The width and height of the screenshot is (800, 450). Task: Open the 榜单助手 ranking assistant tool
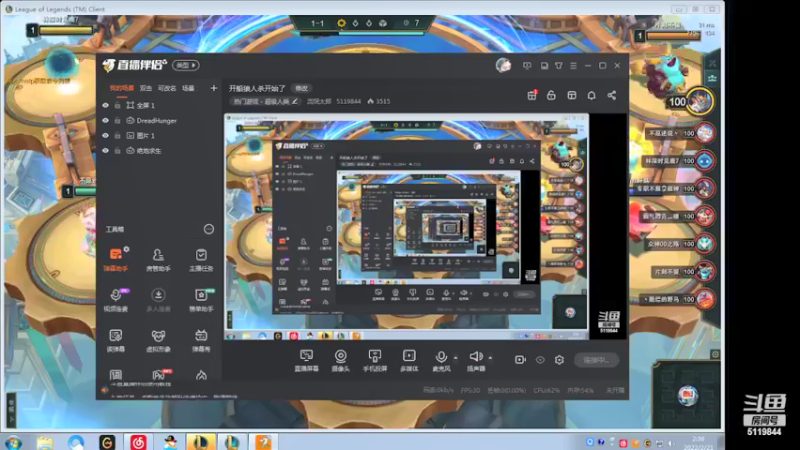tap(201, 299)
